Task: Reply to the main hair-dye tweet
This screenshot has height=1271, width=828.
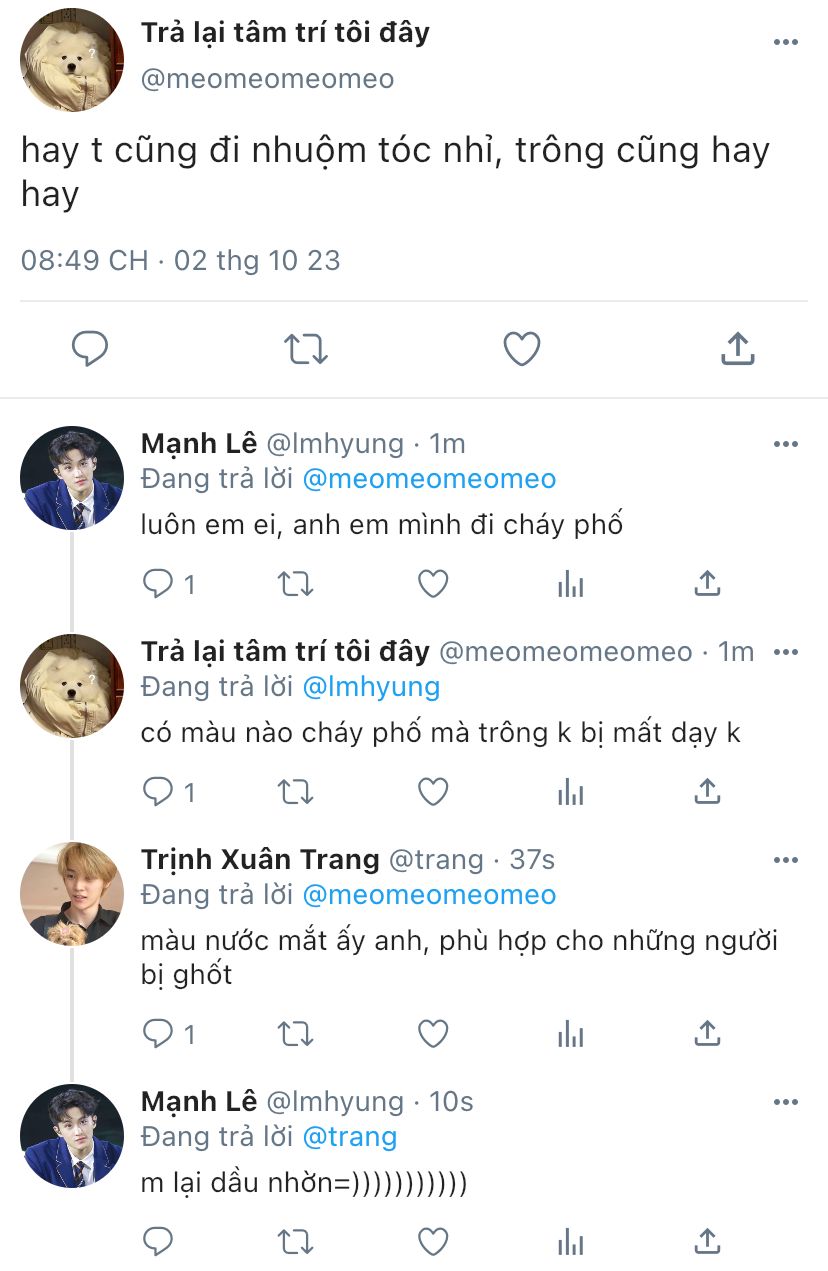Action: click(90, 349)
